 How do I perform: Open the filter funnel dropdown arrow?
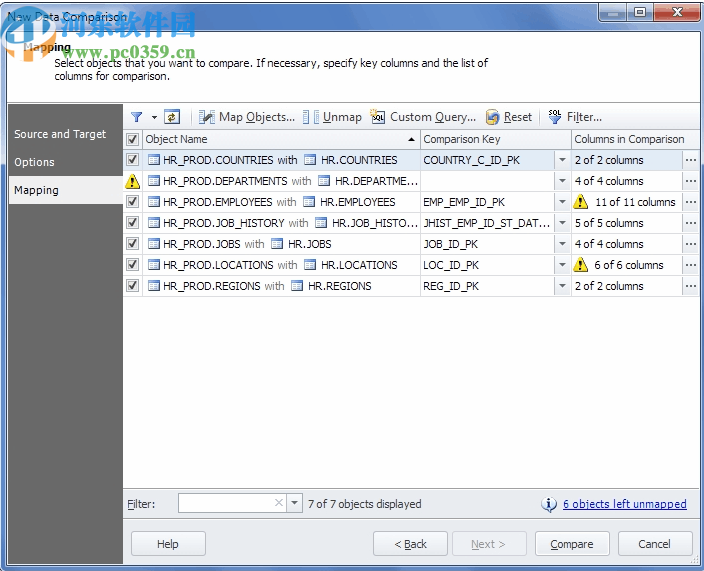(x=154, y=117)
